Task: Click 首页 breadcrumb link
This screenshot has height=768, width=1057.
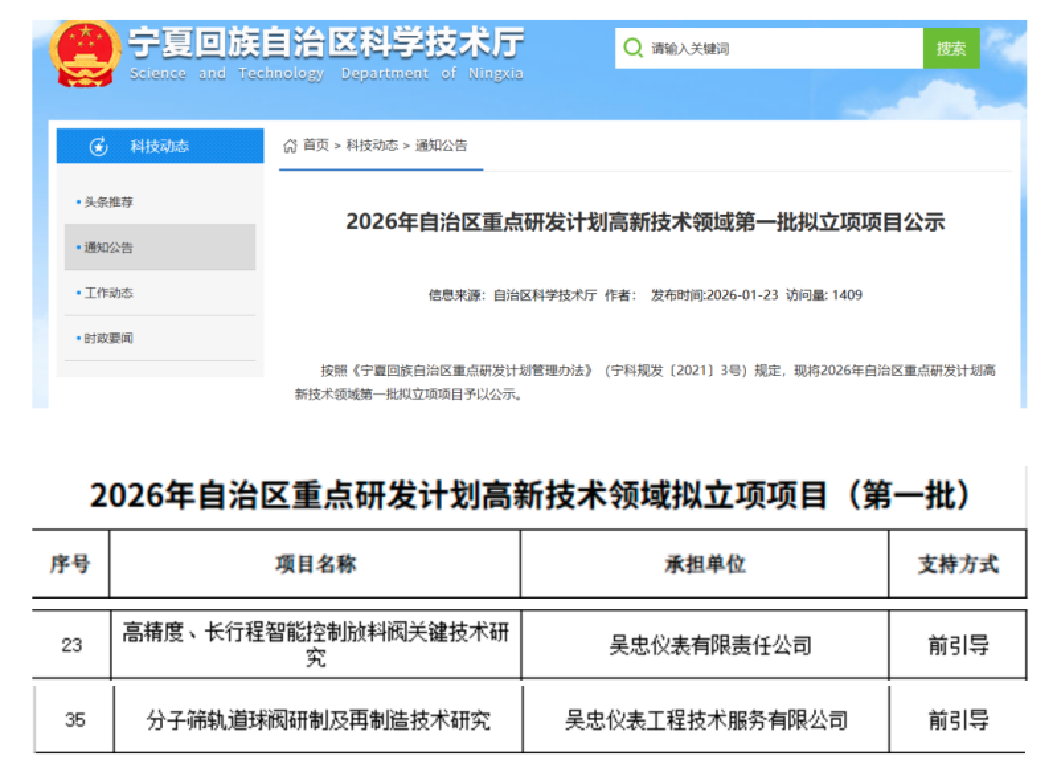Action: point(316,146)
